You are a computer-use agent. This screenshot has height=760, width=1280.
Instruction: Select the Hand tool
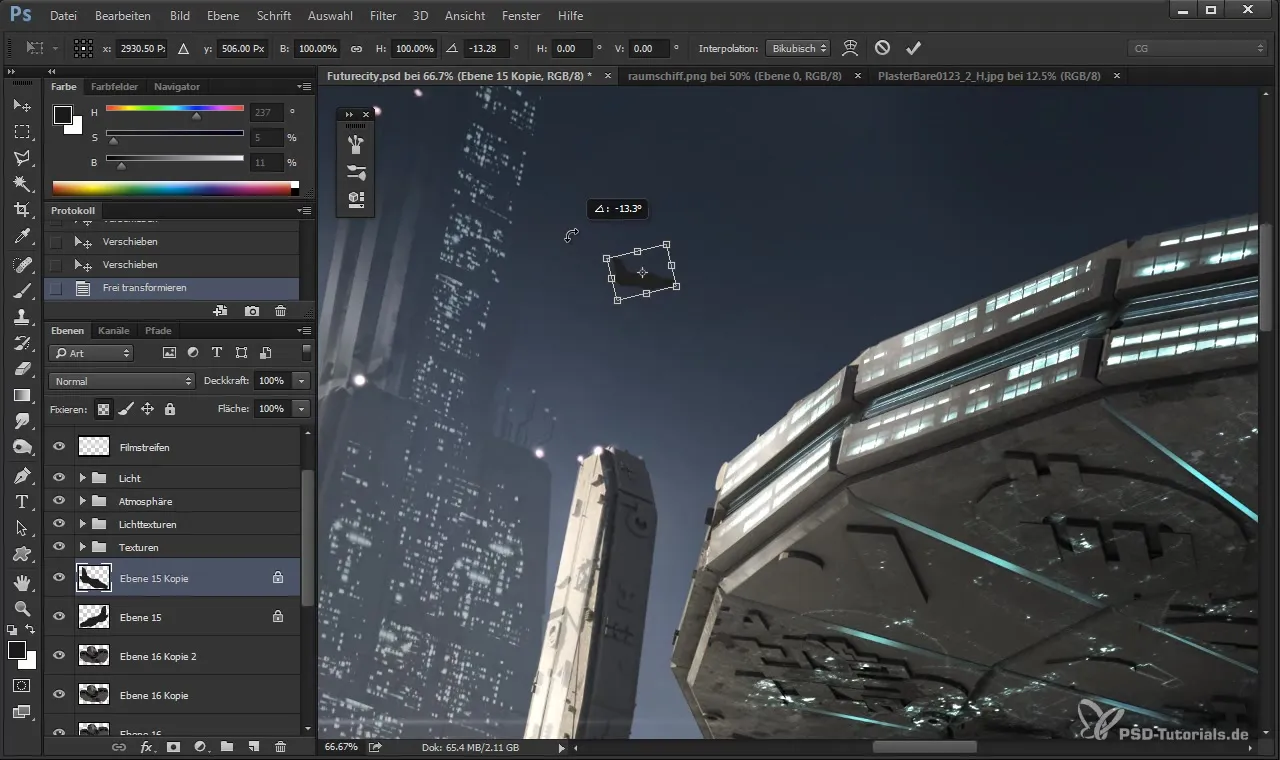(x=22, y=582)
